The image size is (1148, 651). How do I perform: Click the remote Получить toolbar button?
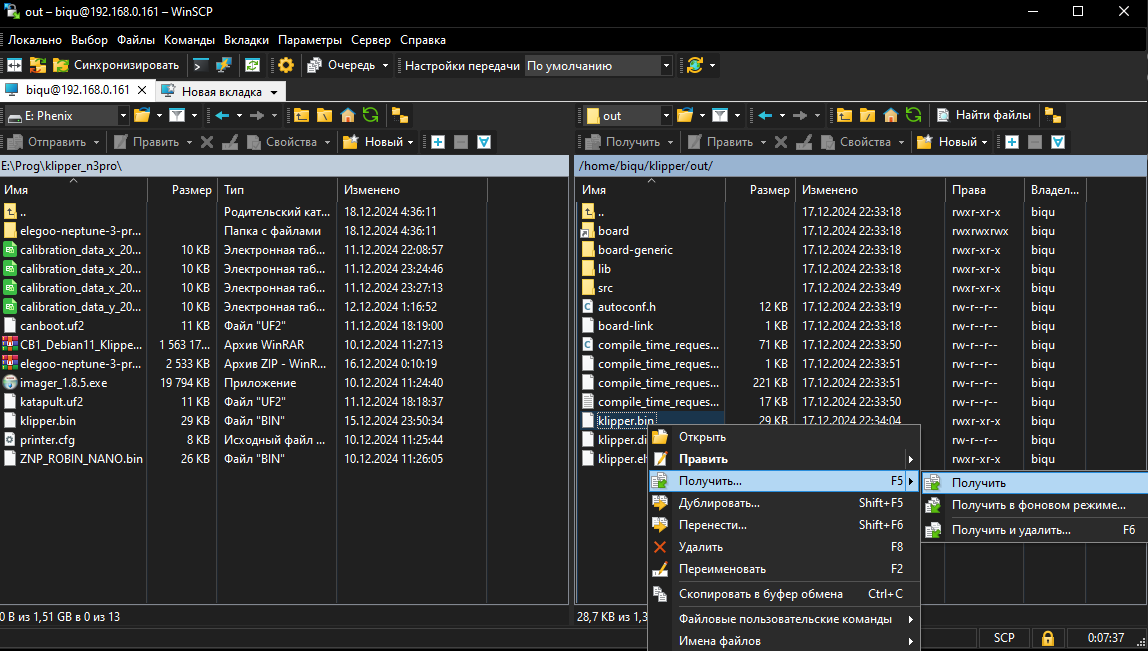pos(623,142)
